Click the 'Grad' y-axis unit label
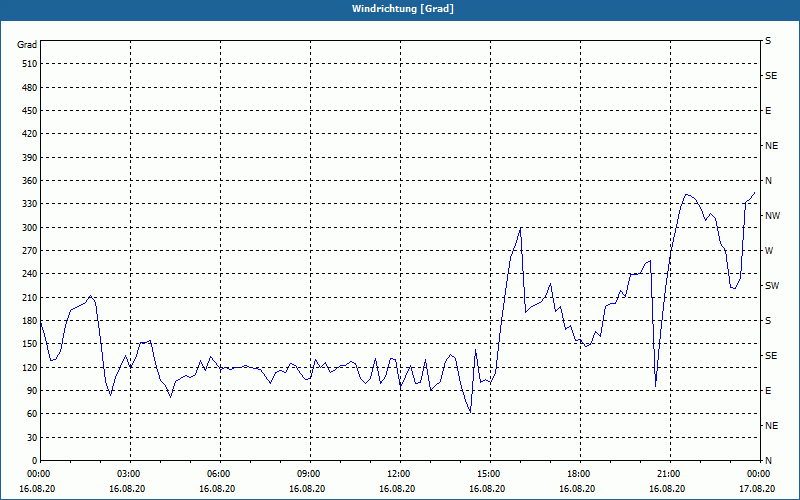Image resolution: width=800 pixels, height=500 pixels. (x=27, y=45)
